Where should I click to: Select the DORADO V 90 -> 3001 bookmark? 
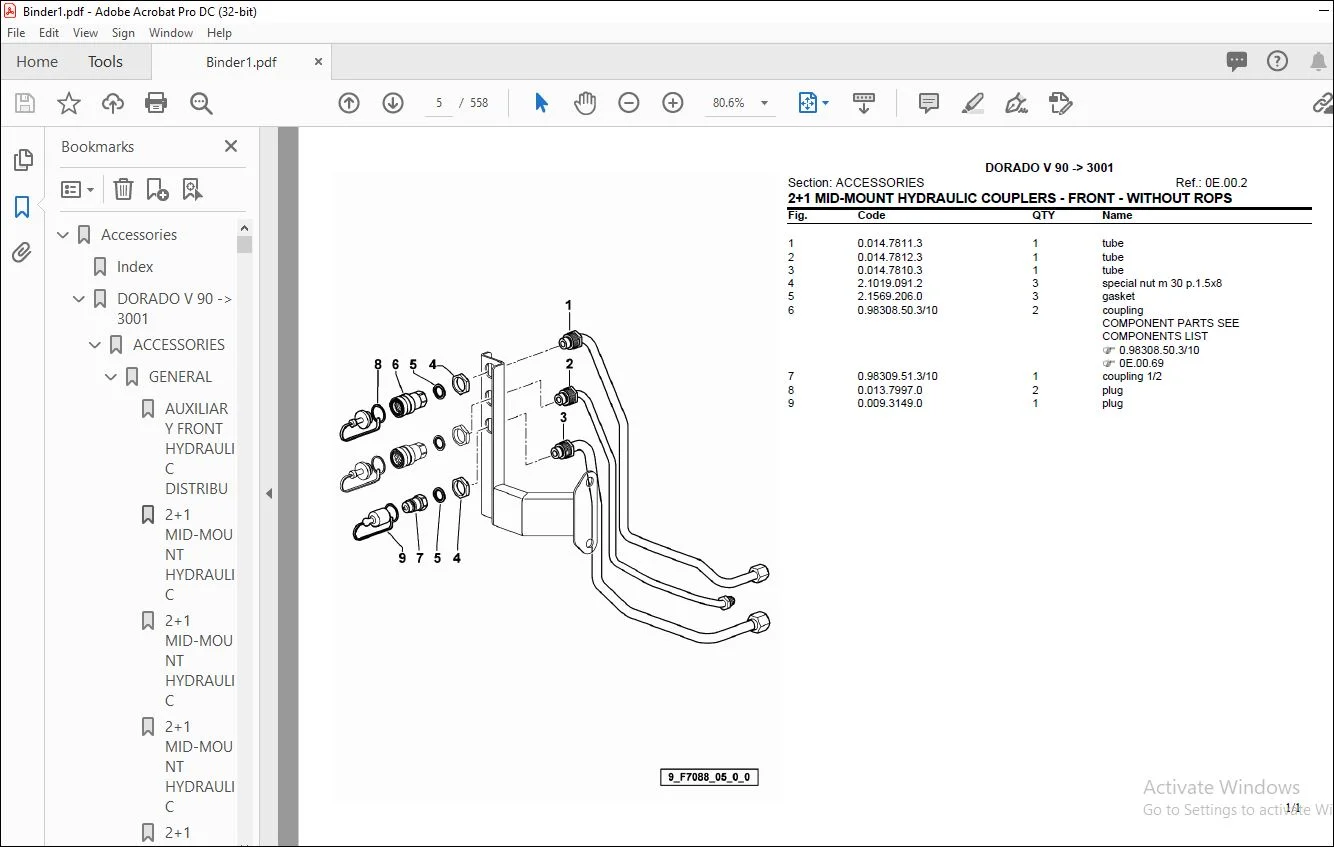[174, 309]
